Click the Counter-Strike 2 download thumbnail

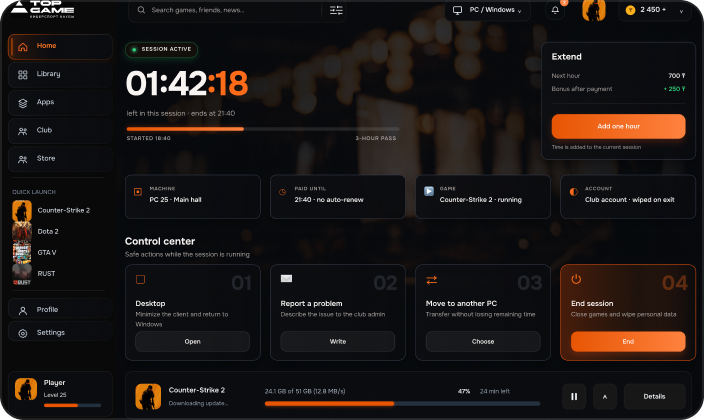(x=148, y=396)
